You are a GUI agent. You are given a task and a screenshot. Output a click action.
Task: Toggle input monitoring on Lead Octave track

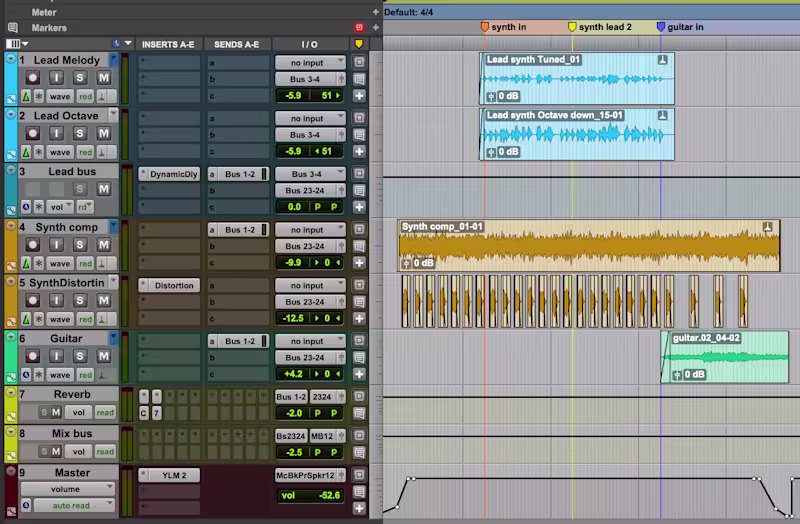click(56, 134)
